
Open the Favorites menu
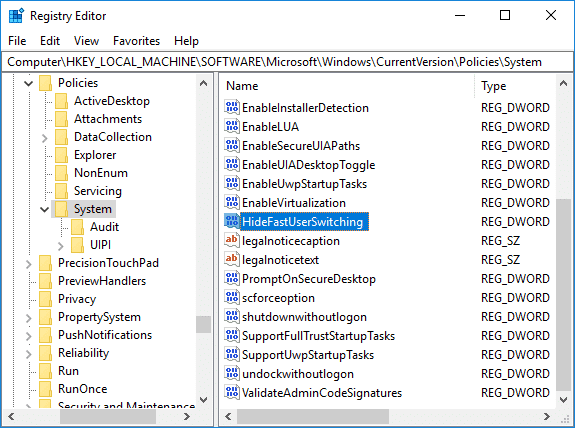(x=136, y=41)
